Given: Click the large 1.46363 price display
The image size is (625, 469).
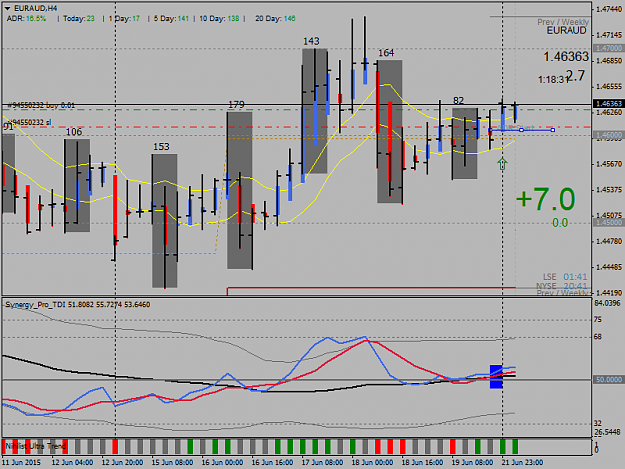Looking at the screenshot, I should click(566, 57).
